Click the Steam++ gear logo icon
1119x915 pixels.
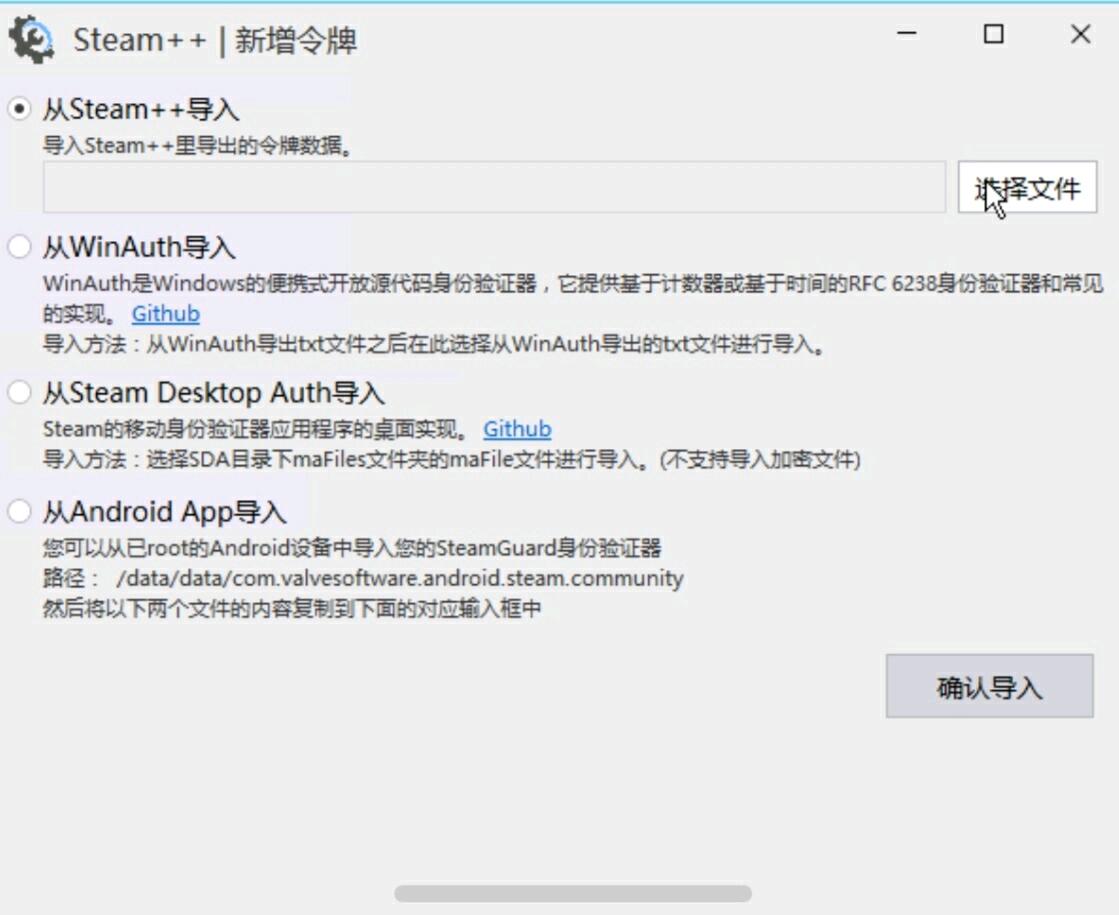pyautogui.click(x=31, y=40)
